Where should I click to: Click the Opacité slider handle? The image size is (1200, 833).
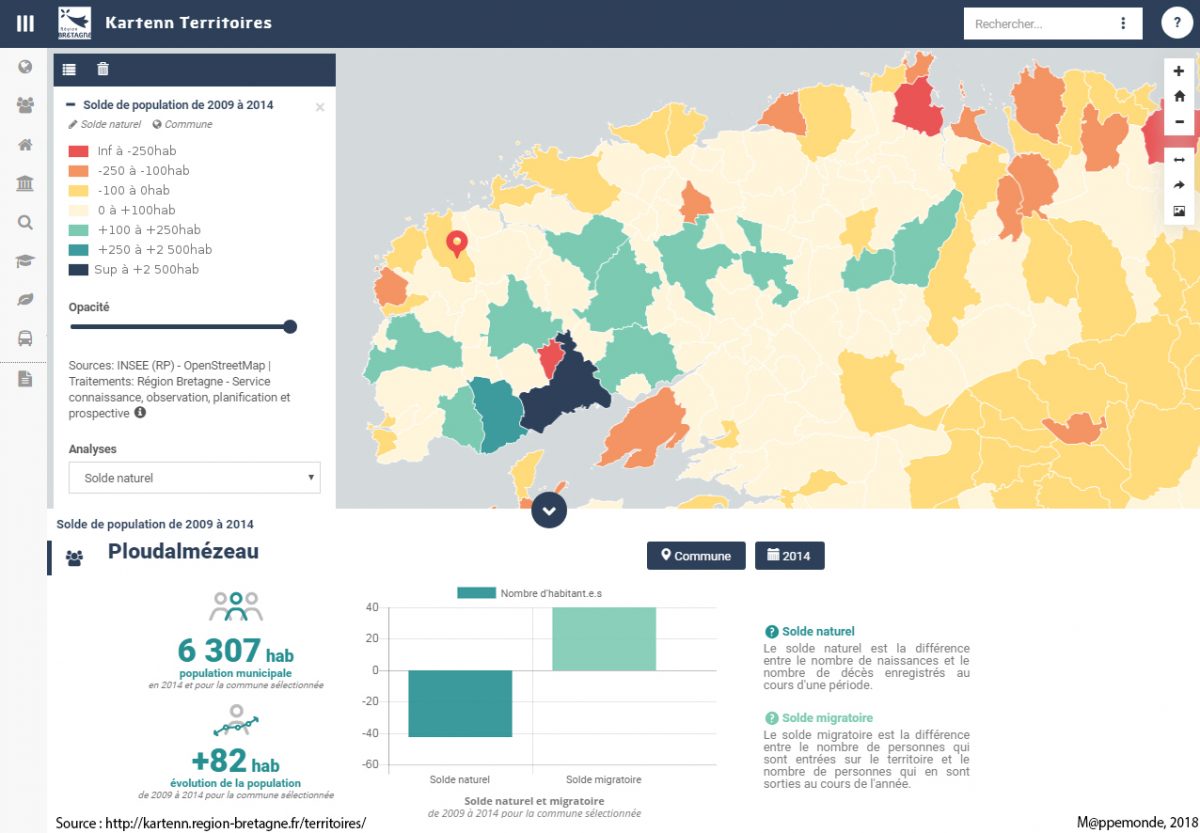(290, 326)
